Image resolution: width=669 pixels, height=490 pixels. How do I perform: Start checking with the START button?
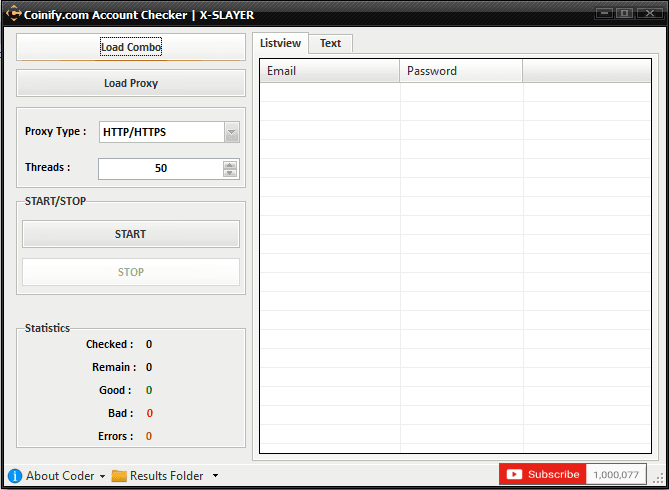(131, 234)
